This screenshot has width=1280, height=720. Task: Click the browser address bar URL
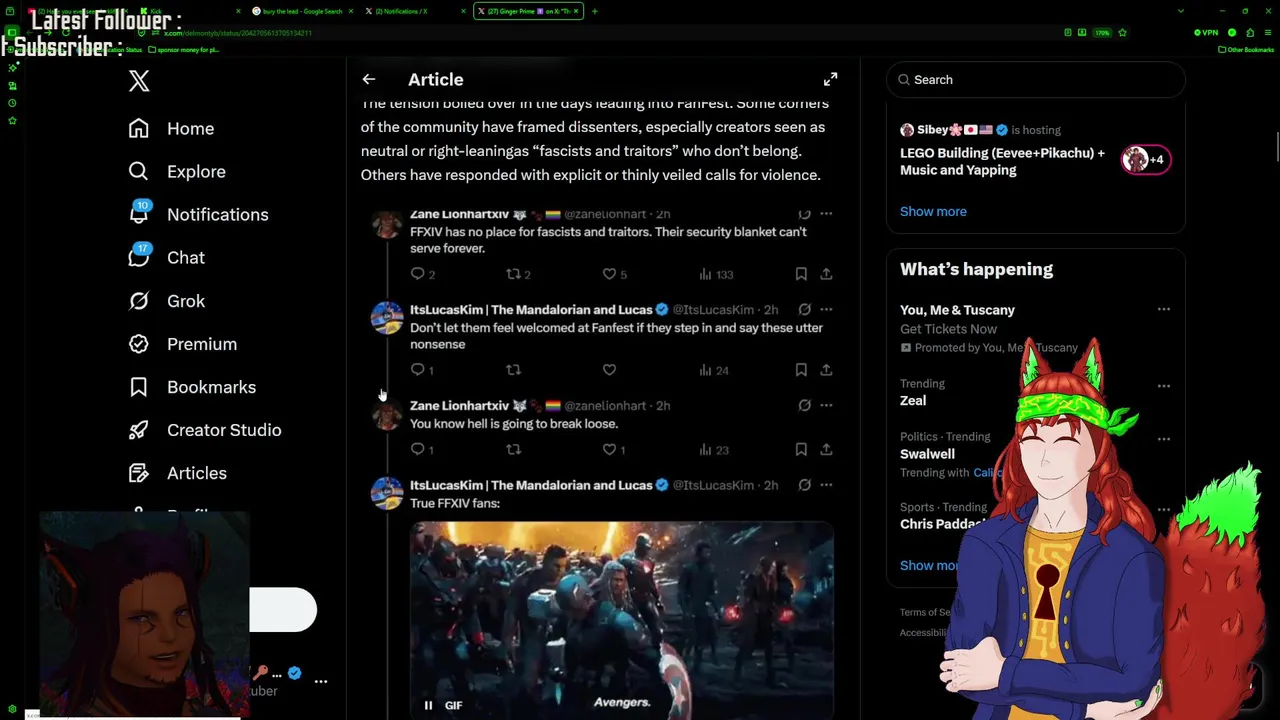click(x=238, y=33)
